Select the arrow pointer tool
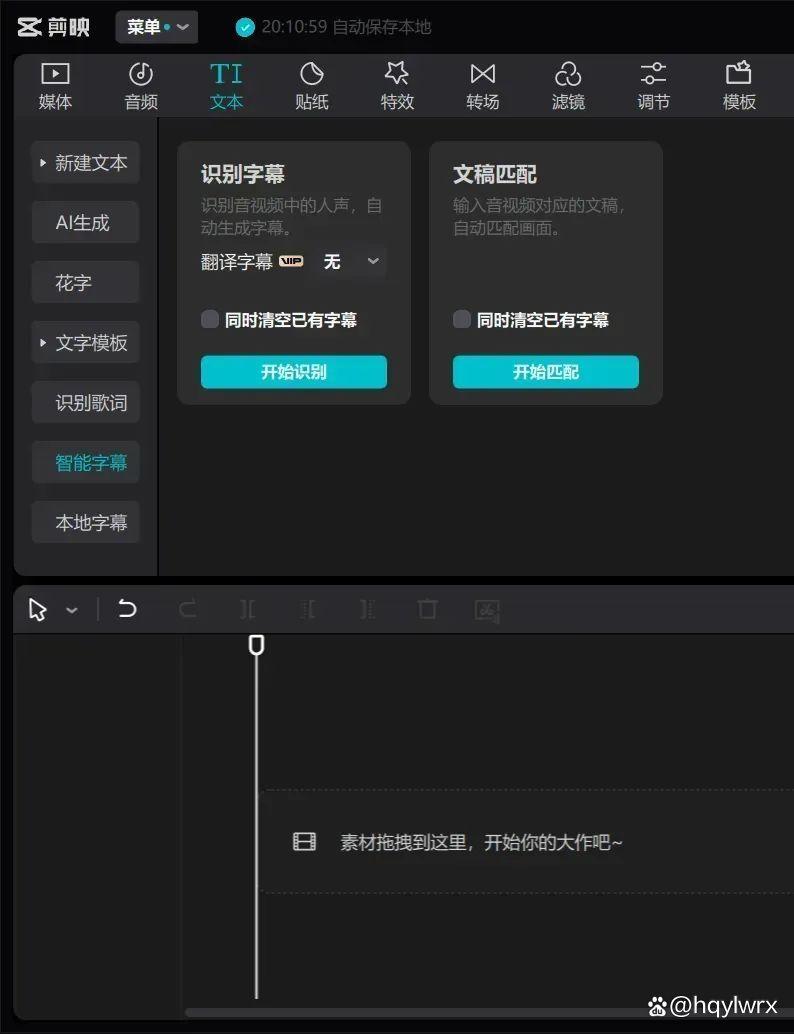Viewport: 794px width, 1034px height. click(38, 610)
